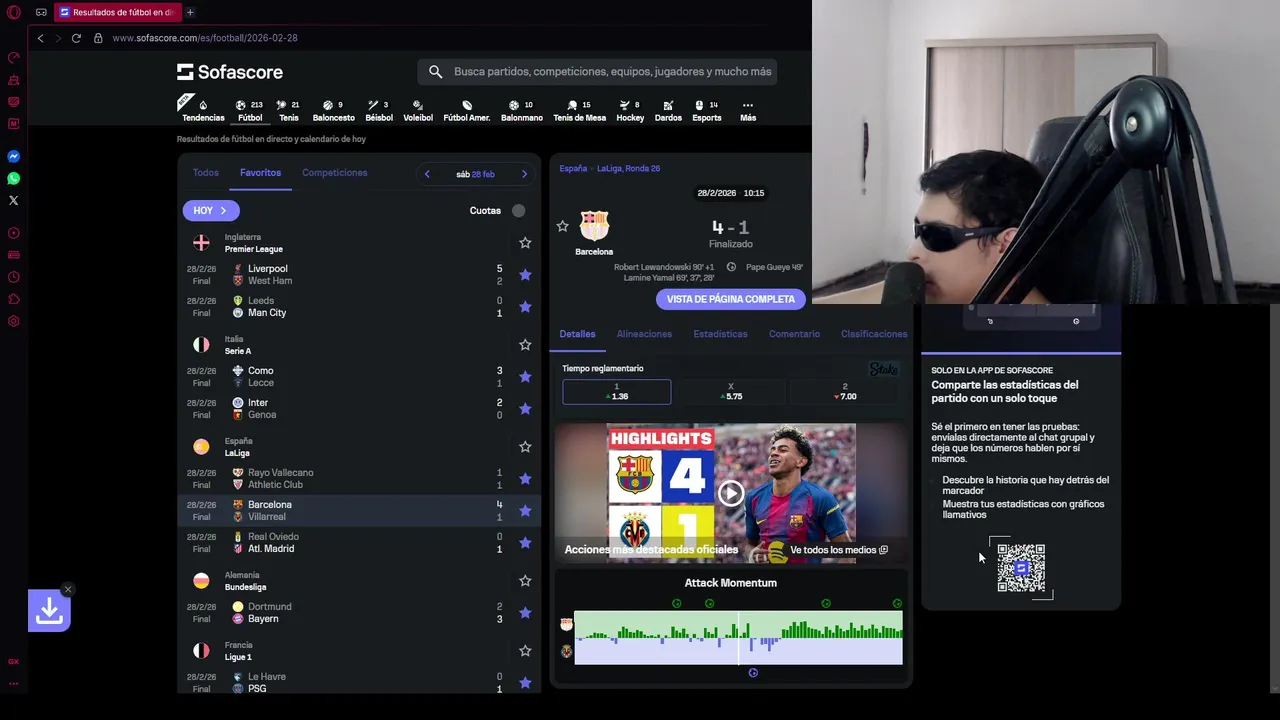This screenshot has height=720, width=1280.
Task: Unfavorite the Leeds vs Man City match
Action: tap(525, 307)
